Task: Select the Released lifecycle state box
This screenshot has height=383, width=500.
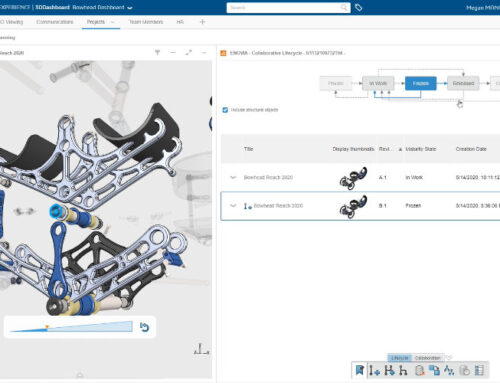Action: pos(463,83)
